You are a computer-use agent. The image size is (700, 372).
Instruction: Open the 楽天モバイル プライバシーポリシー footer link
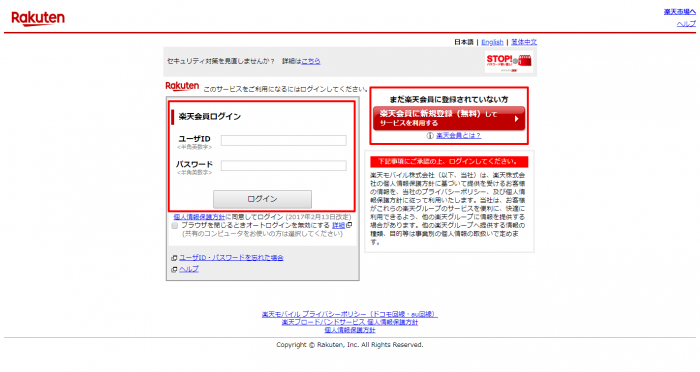point(350,314)
